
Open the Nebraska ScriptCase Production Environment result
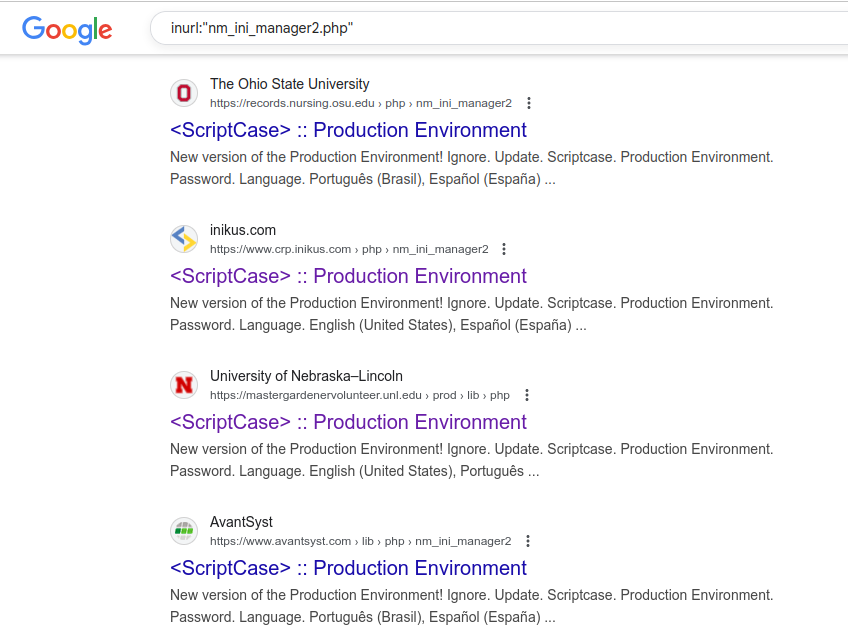[348, 422]
